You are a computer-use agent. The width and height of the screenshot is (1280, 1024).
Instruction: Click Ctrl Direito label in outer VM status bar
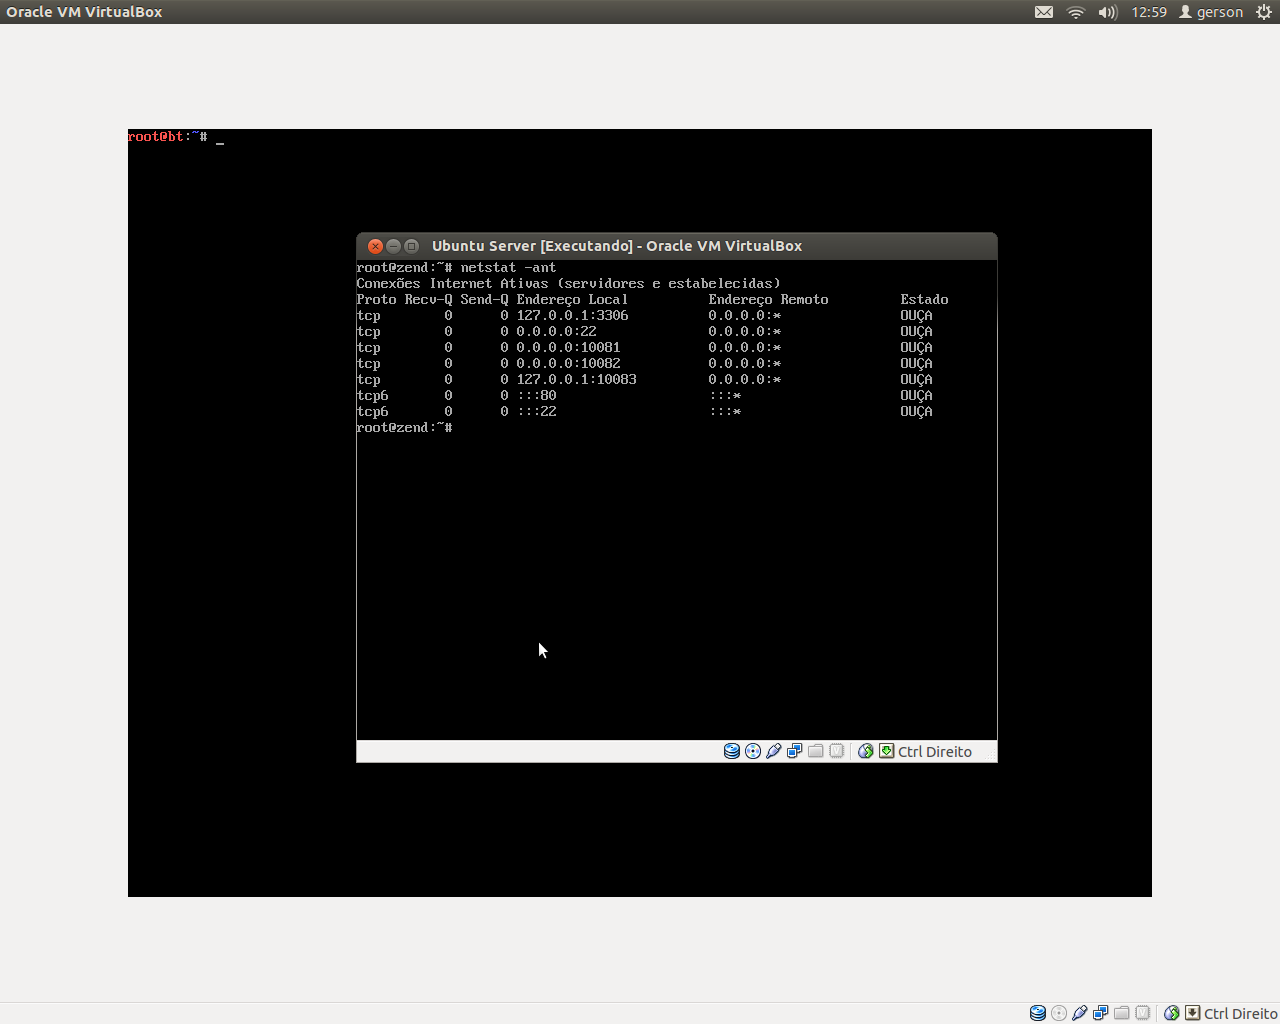pyautogui.click(x=1241, y=1014)
